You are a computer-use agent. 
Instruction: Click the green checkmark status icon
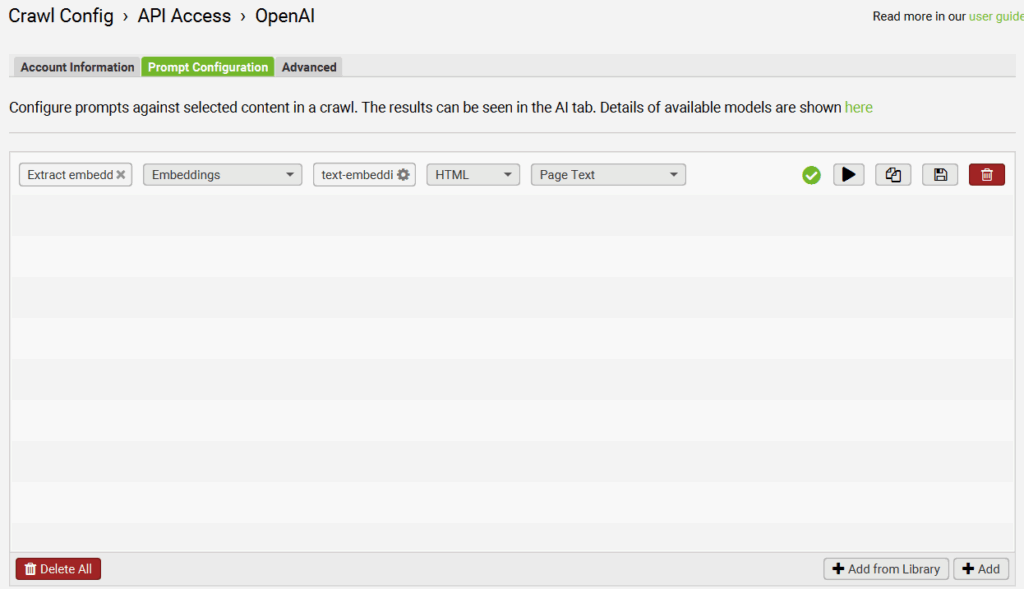[811, 175]
